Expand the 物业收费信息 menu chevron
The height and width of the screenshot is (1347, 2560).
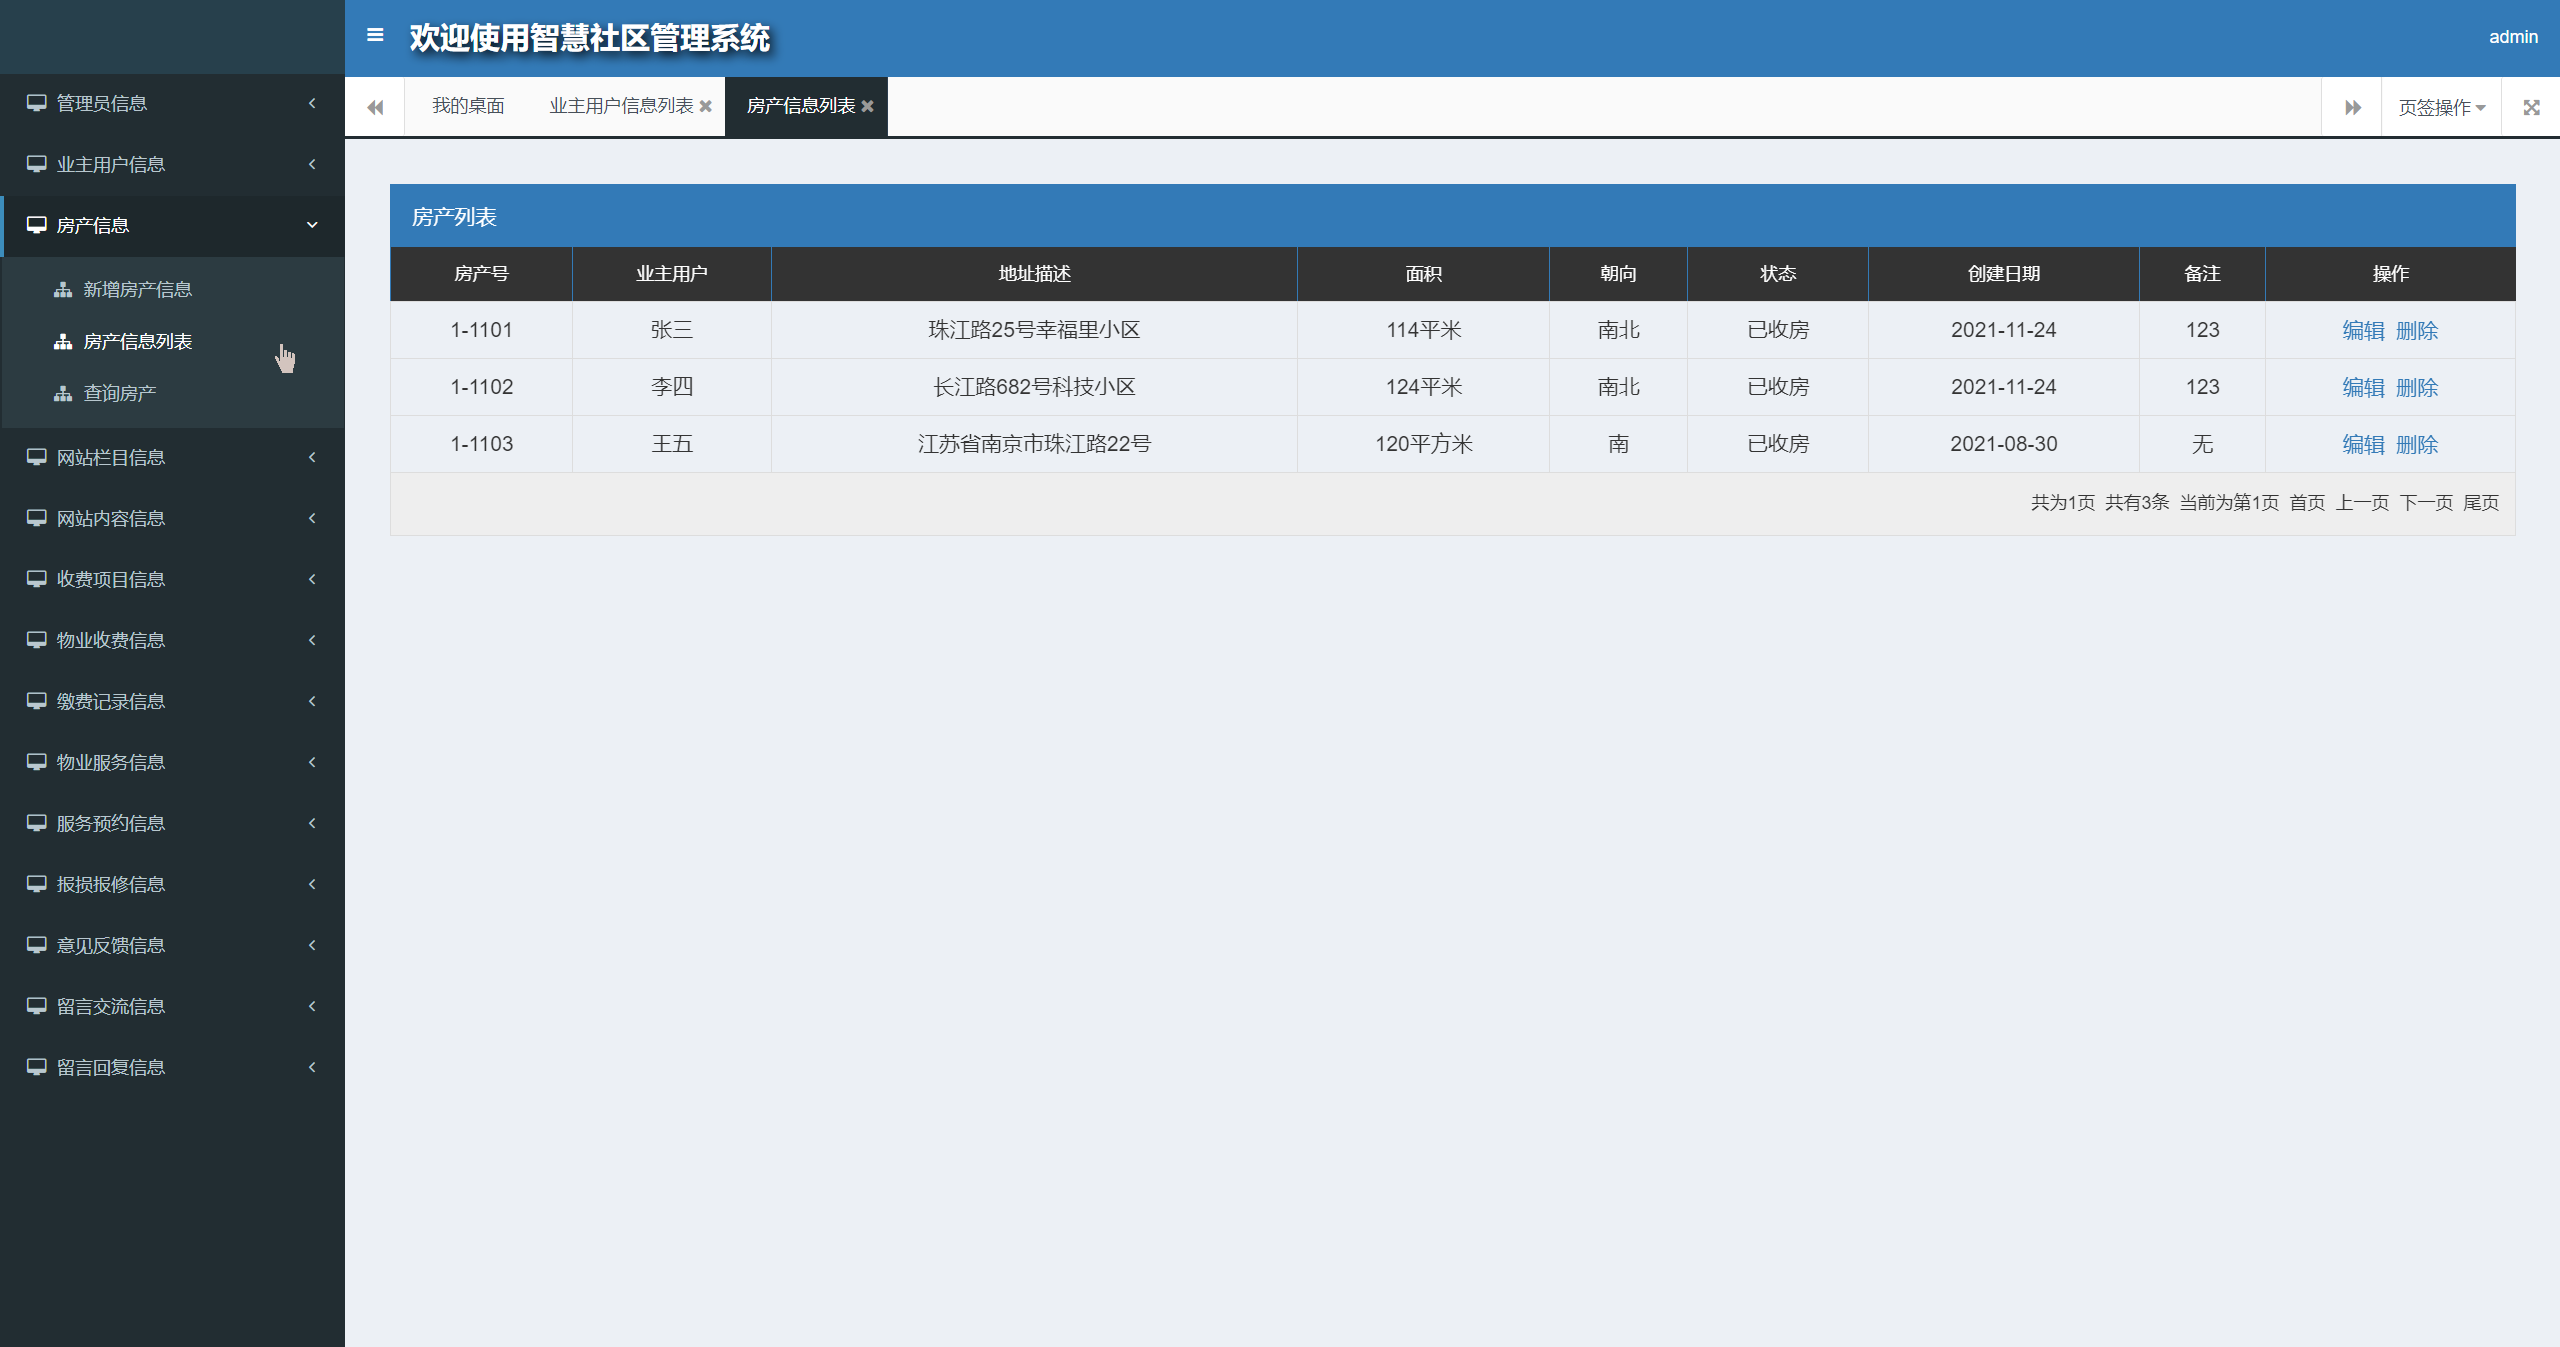[x=312, y=640]
